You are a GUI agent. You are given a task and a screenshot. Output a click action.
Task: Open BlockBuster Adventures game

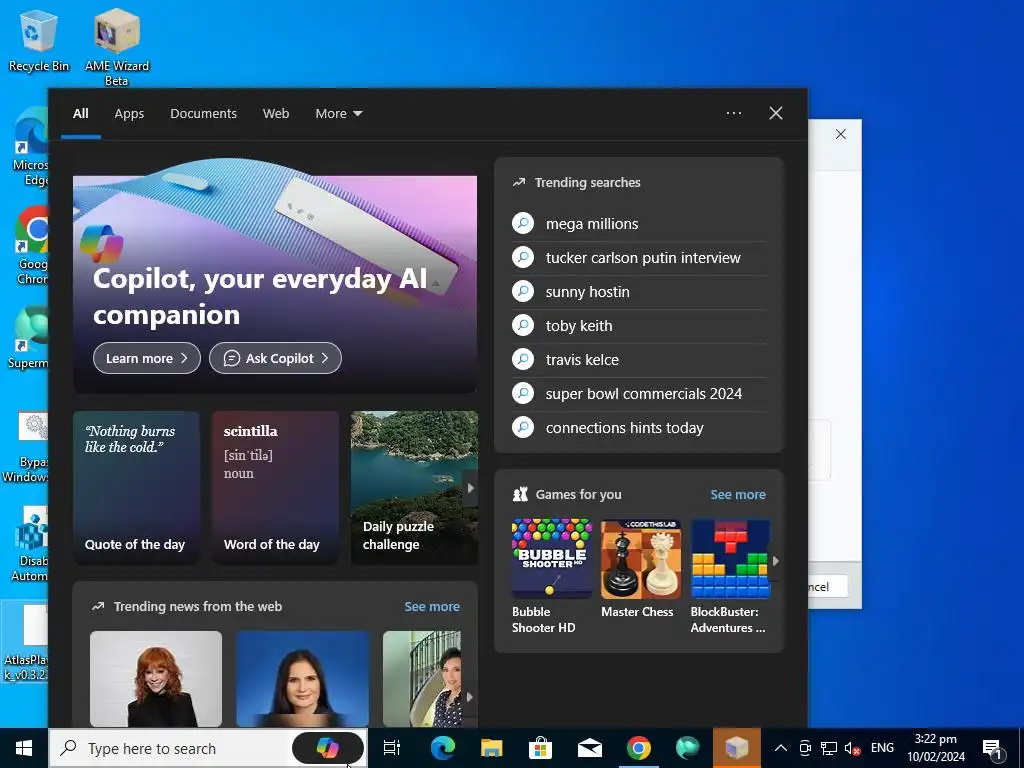pos(730,576)
